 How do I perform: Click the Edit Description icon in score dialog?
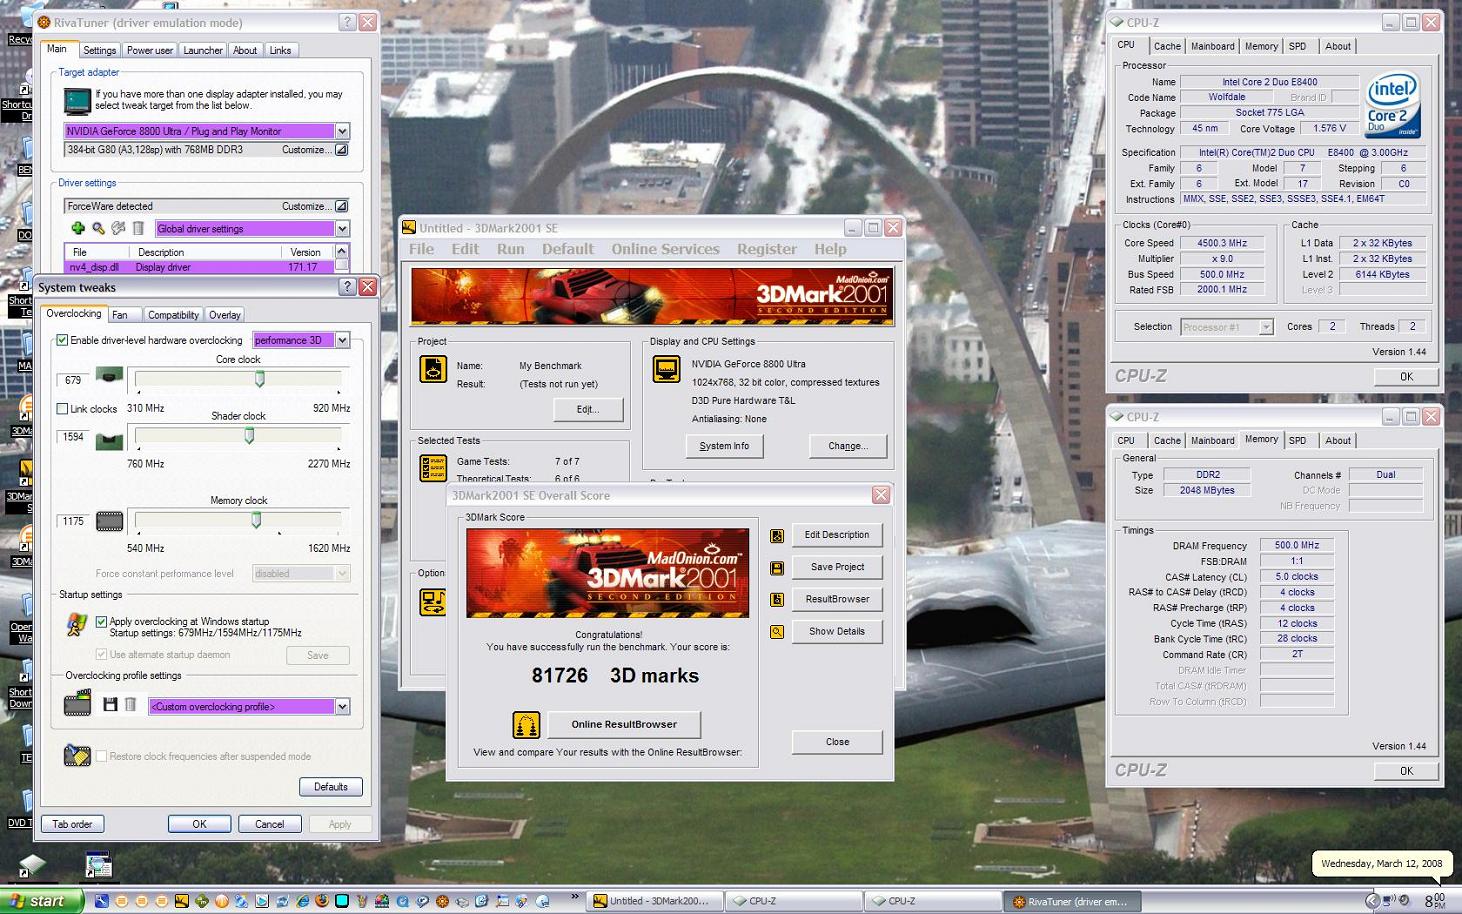(777, 536)
